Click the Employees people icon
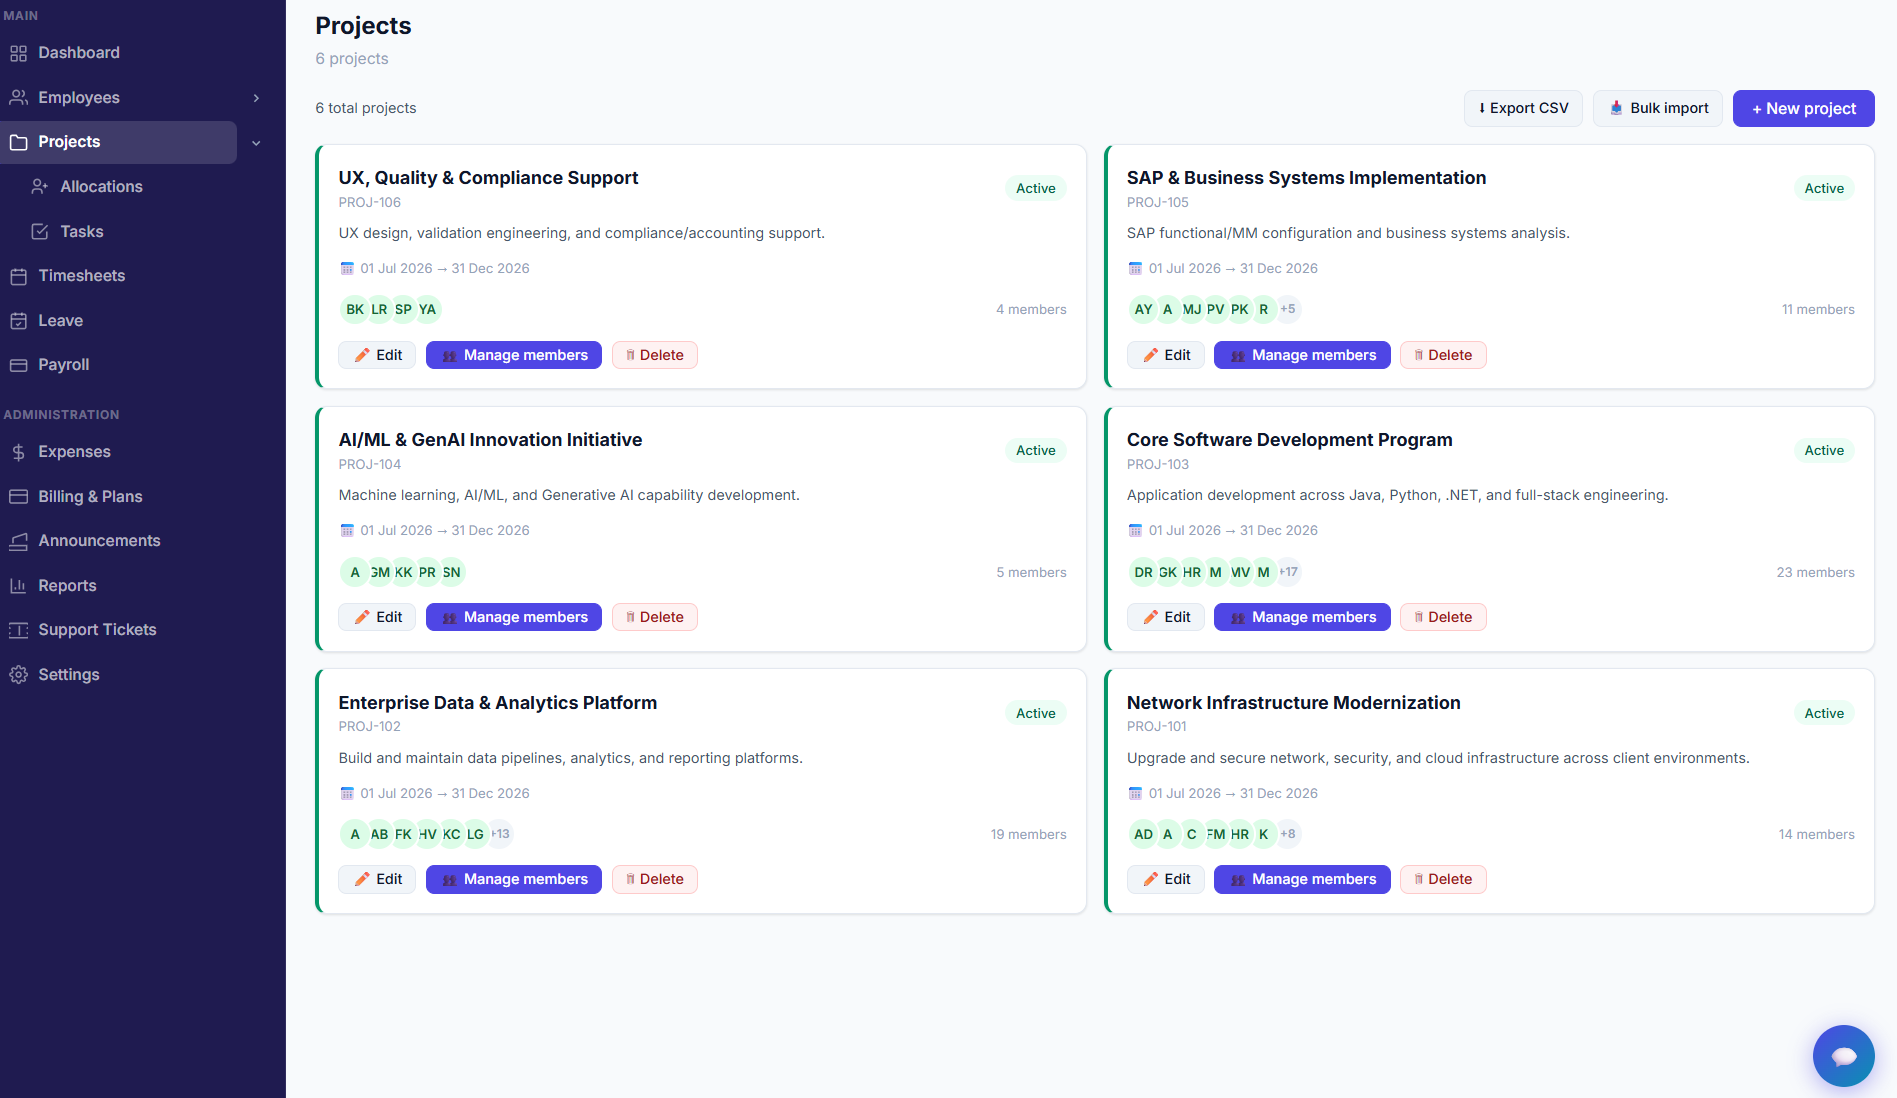The image size is (1897, 1098). click(18, 97)
